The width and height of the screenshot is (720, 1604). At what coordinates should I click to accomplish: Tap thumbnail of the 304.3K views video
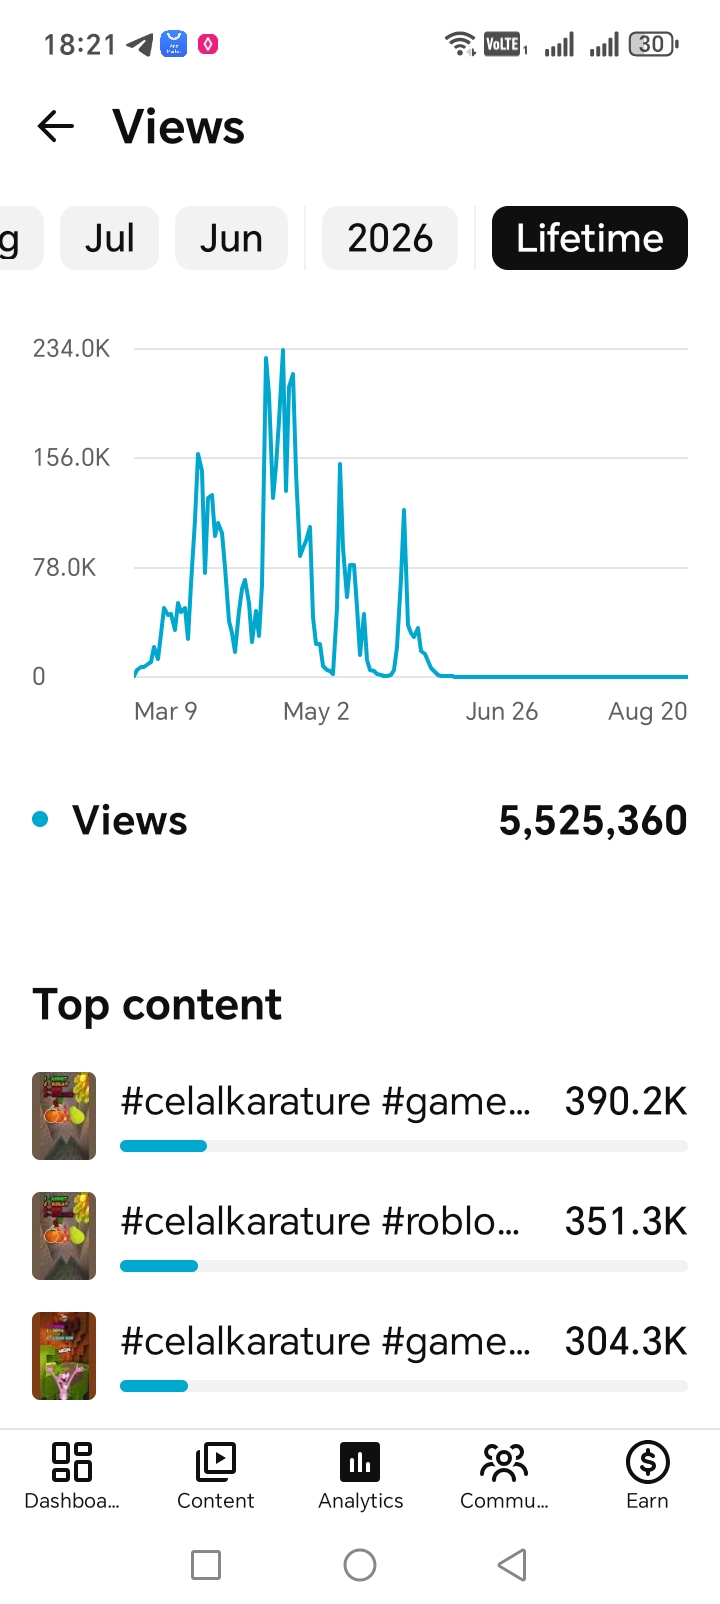[x=64, y=1356]
